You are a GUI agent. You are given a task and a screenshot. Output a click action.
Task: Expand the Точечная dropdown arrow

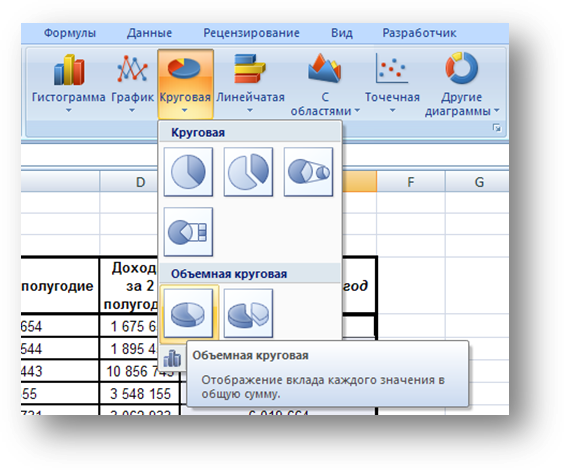click(392, 111)
